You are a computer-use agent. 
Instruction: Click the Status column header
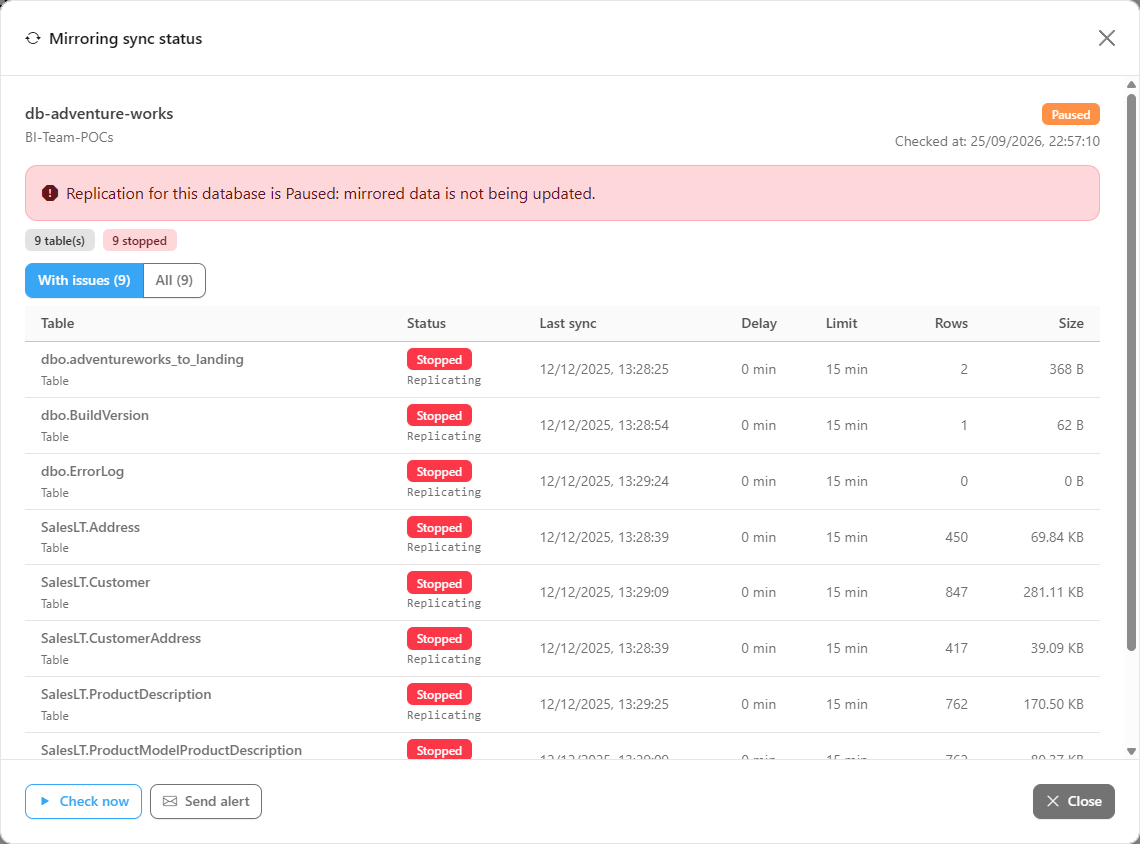(426, 323)
